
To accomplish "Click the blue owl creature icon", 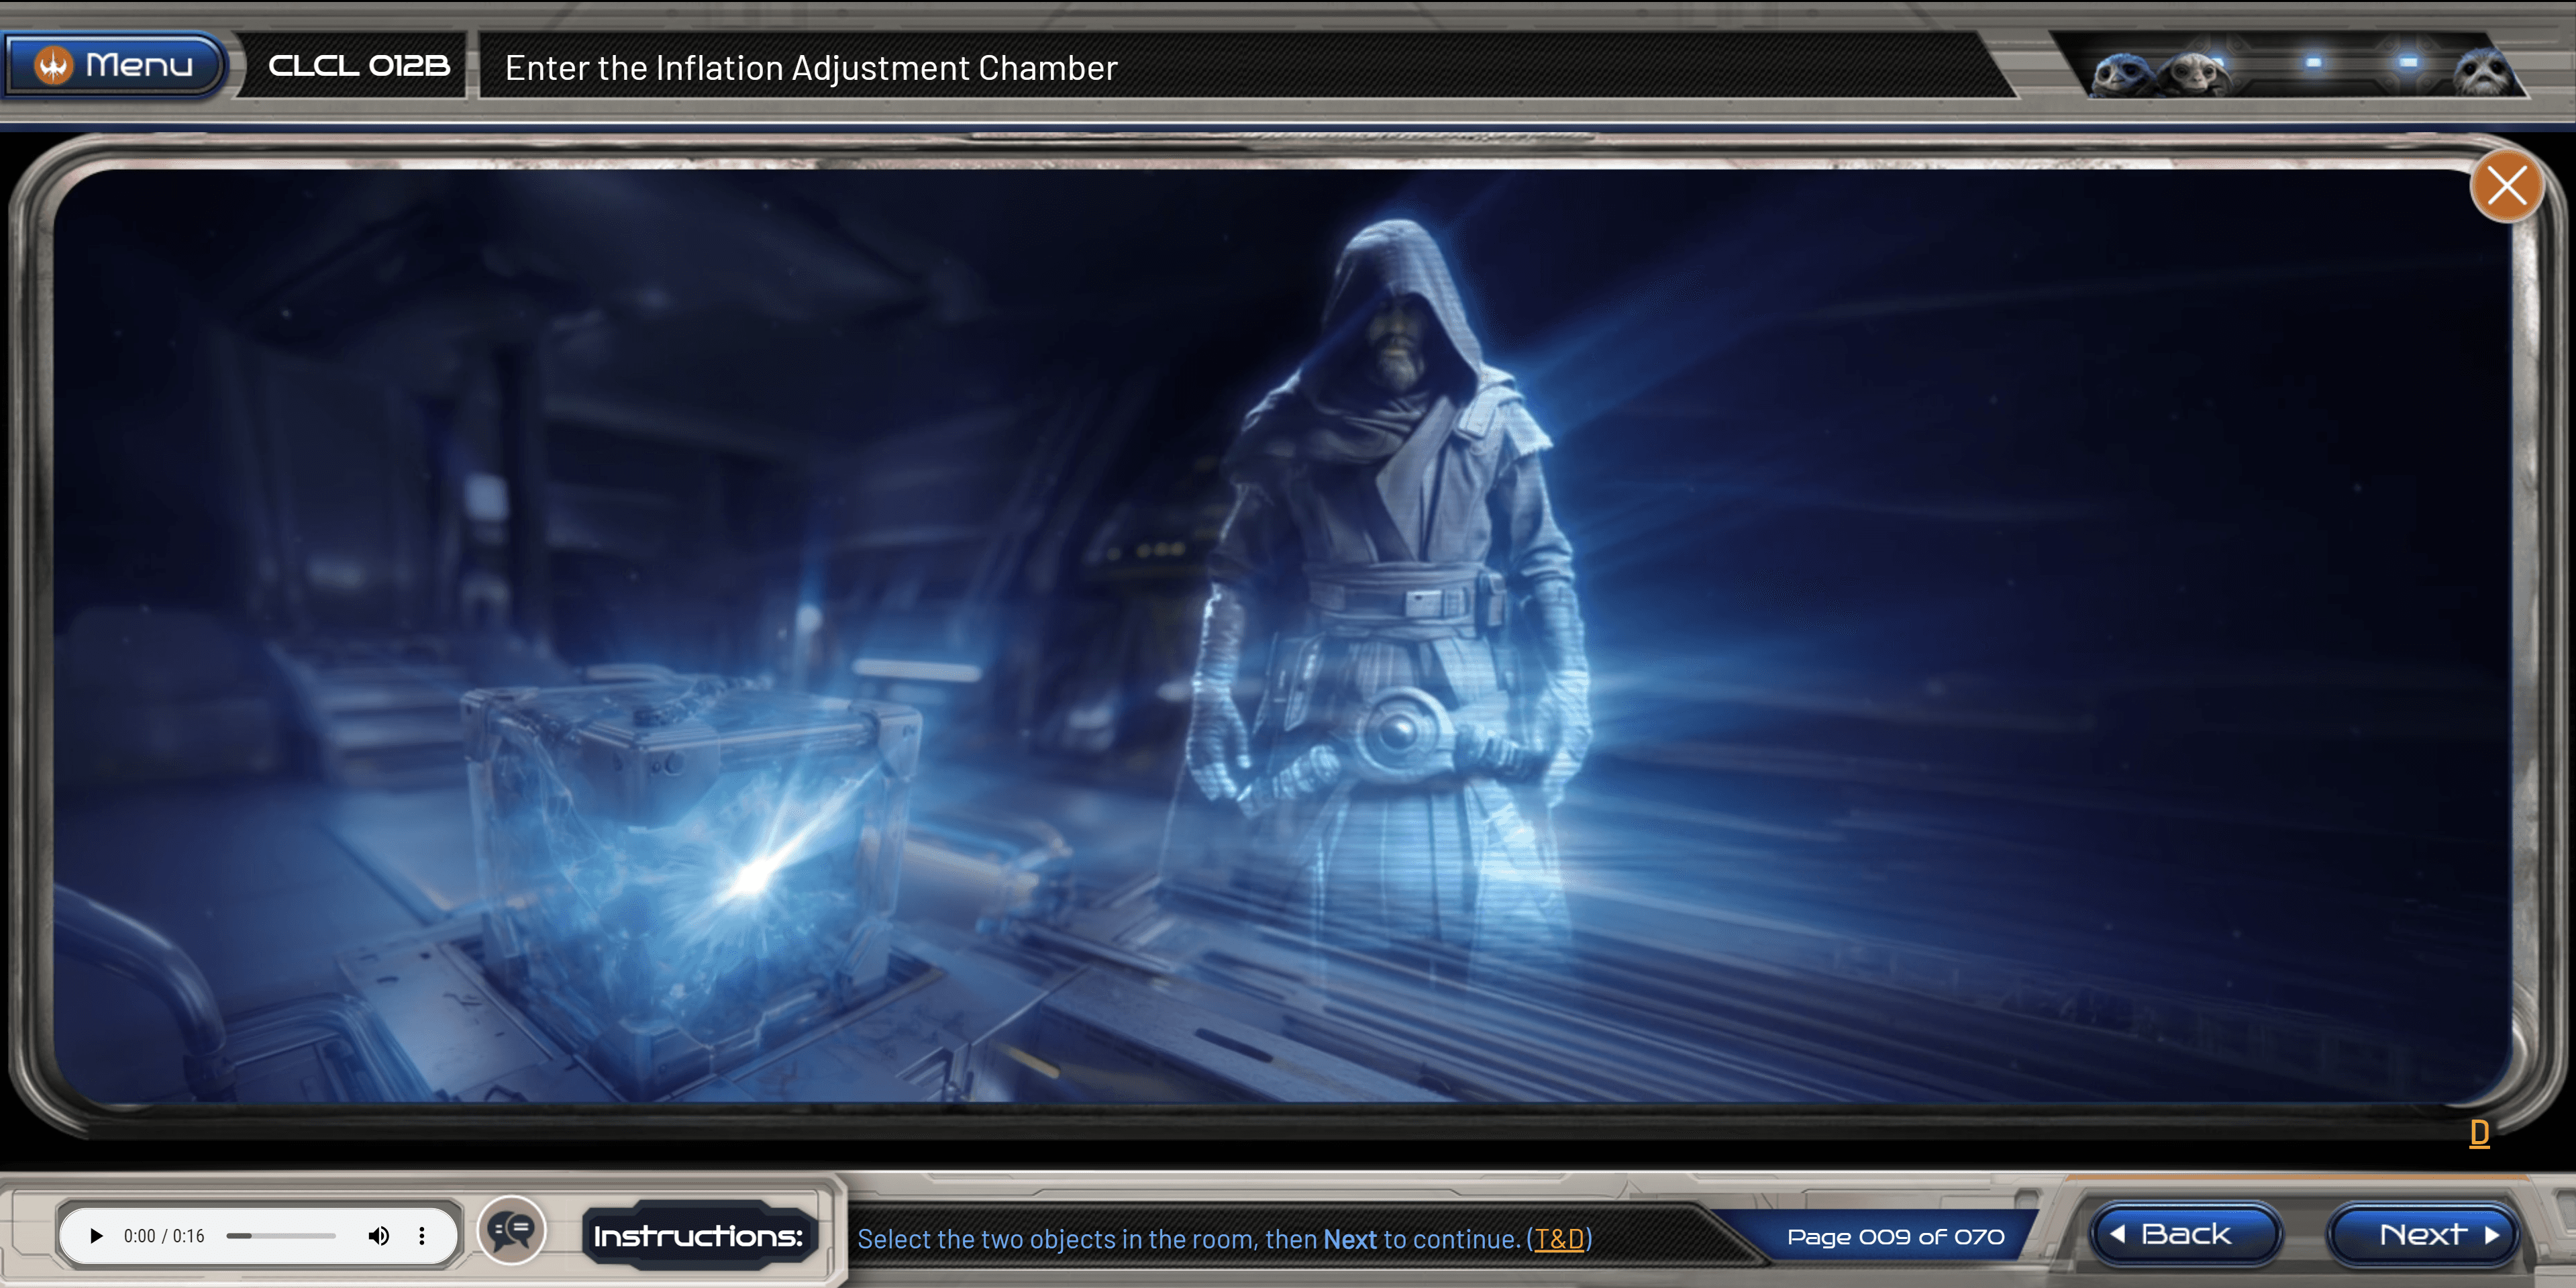I will coord(2120,74).
